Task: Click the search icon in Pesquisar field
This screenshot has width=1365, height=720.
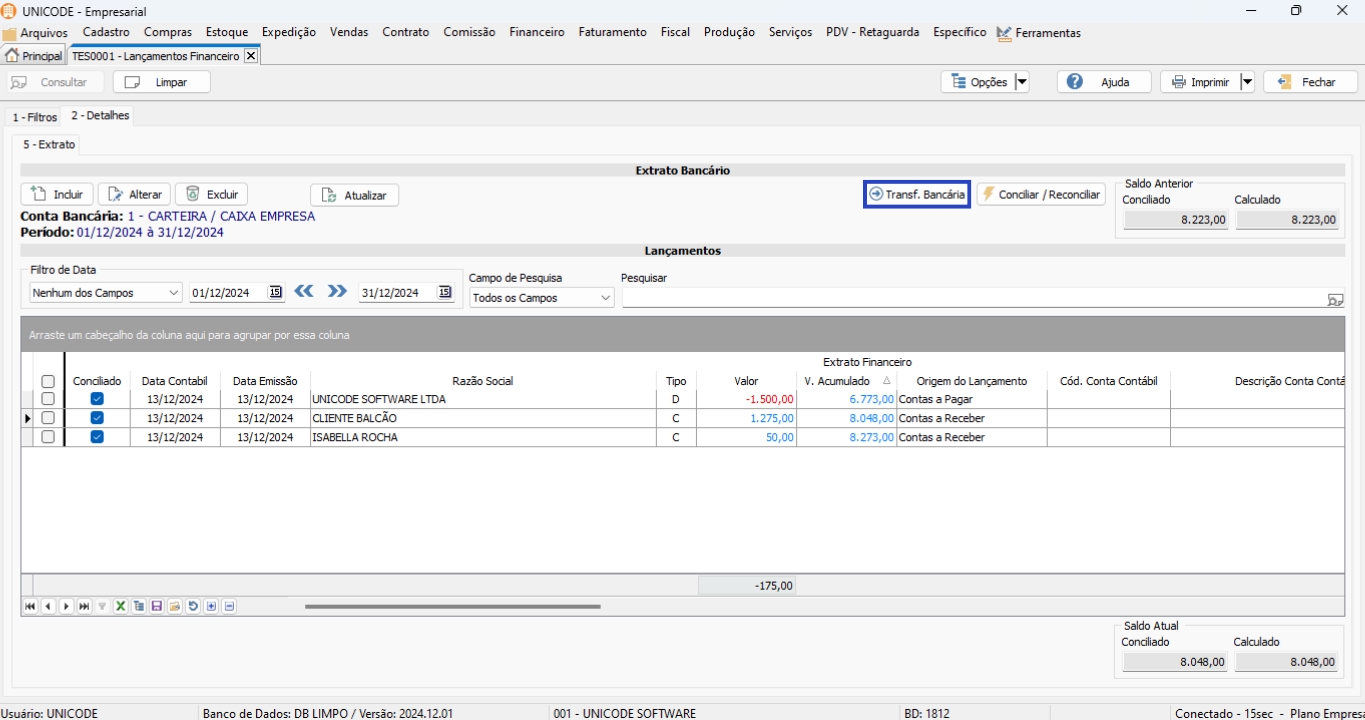Action: [x=1335, y=299]
